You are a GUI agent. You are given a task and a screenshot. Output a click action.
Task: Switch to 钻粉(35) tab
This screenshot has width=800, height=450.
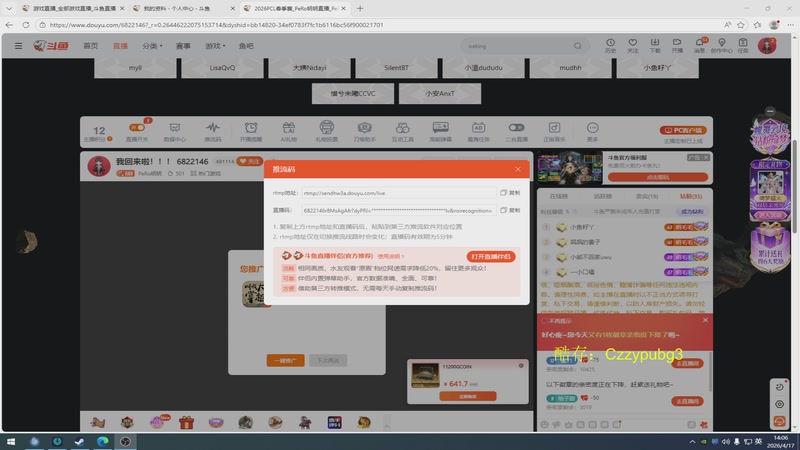click(x=691, y=196)
